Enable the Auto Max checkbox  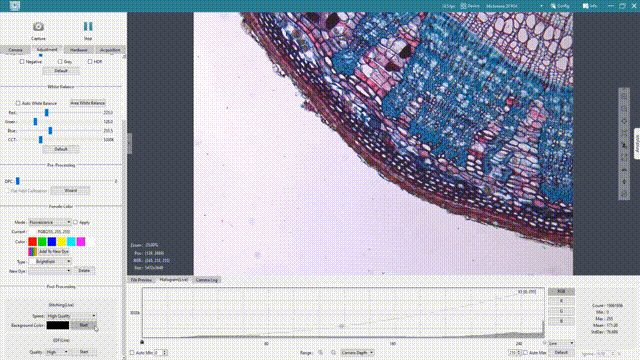525,353
